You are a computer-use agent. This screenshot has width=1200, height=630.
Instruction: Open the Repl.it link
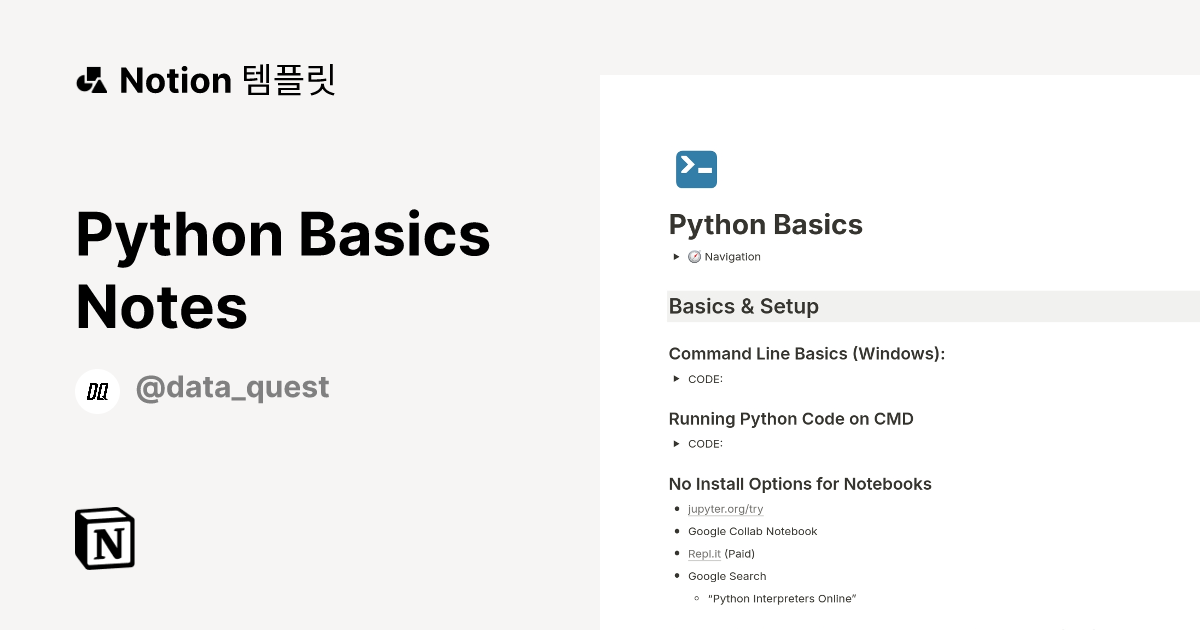(704, 553)
